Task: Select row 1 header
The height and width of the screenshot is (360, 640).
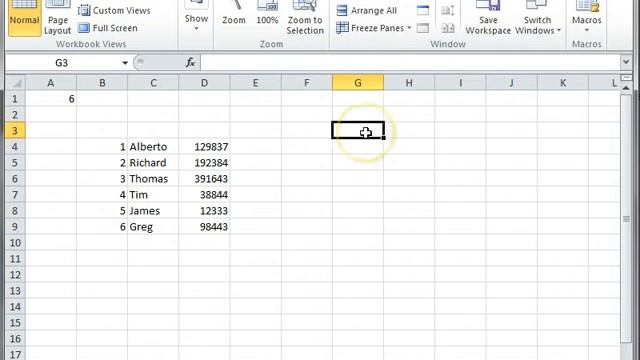Action: 15,99
